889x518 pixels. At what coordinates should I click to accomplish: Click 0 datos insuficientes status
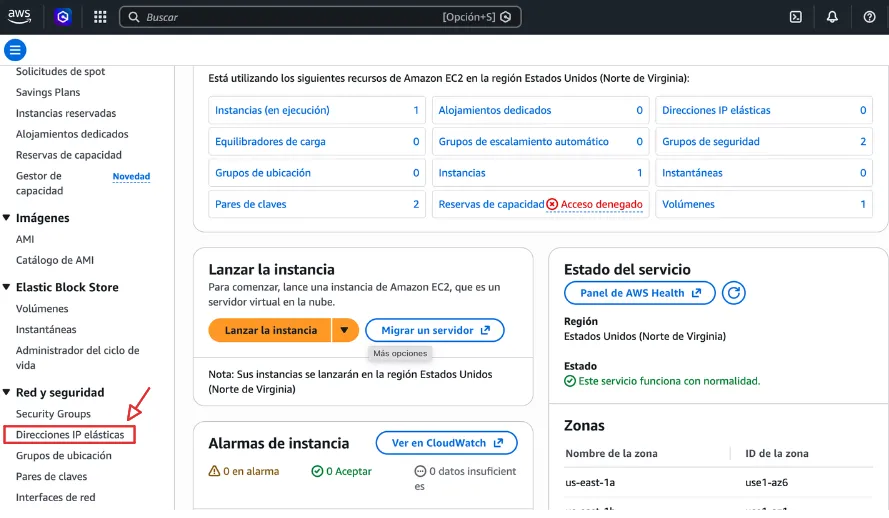[x=465, y=478]
